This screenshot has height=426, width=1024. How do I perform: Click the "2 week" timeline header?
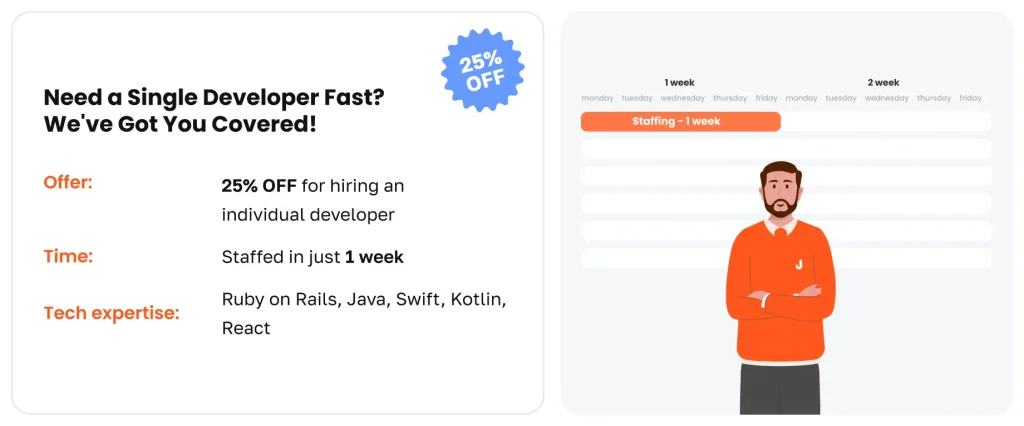pyautogui.click(x=883, y=82)
